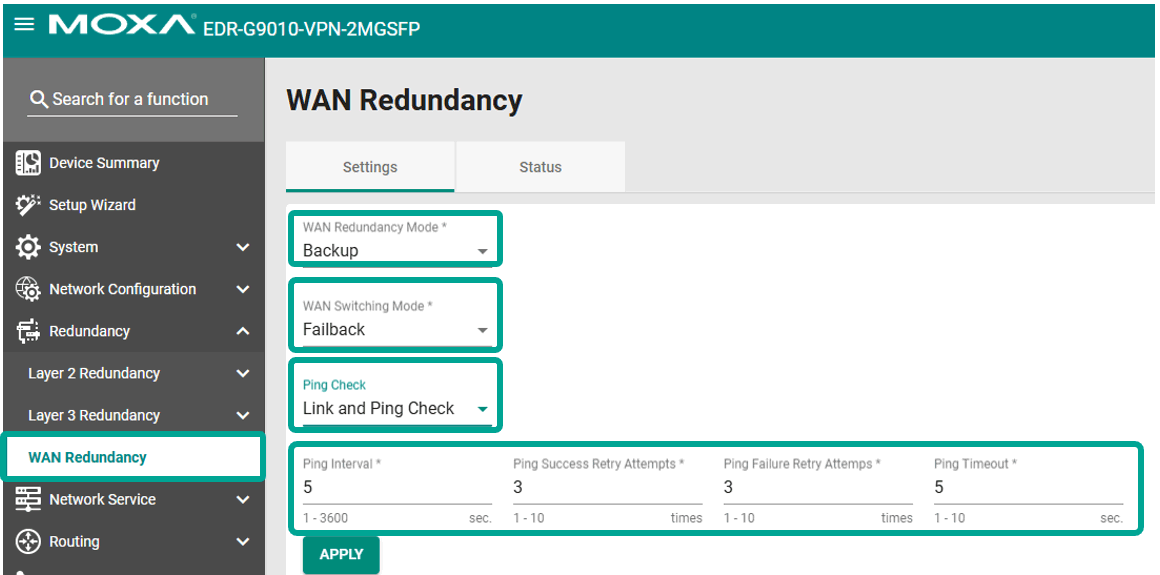Click the Setup Wizard wand icon
1160x575 pixels.
point(28,205)
